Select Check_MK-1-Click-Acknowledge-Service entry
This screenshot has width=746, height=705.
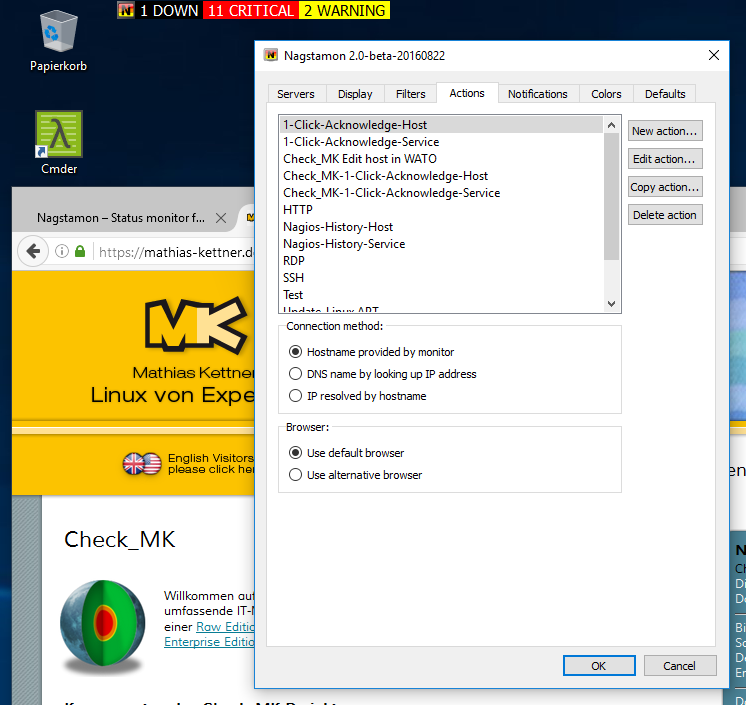[x=442, y=193]
